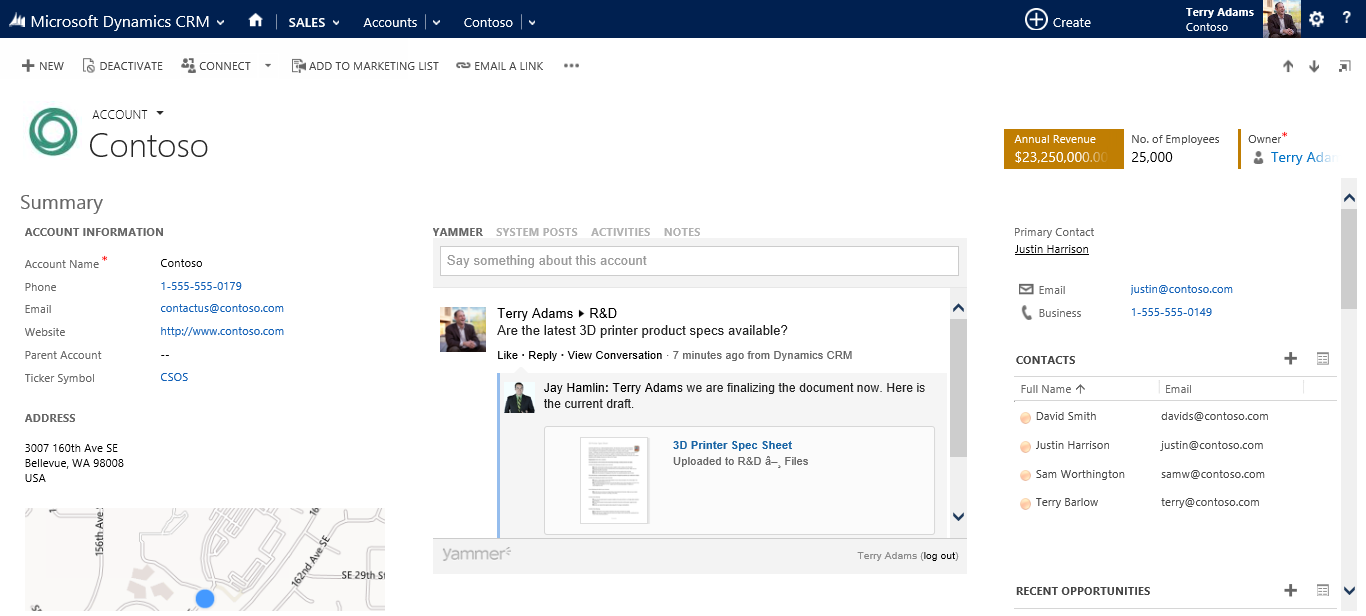Open the Justin Harrison primary contact link

(x=1051, y=249)
